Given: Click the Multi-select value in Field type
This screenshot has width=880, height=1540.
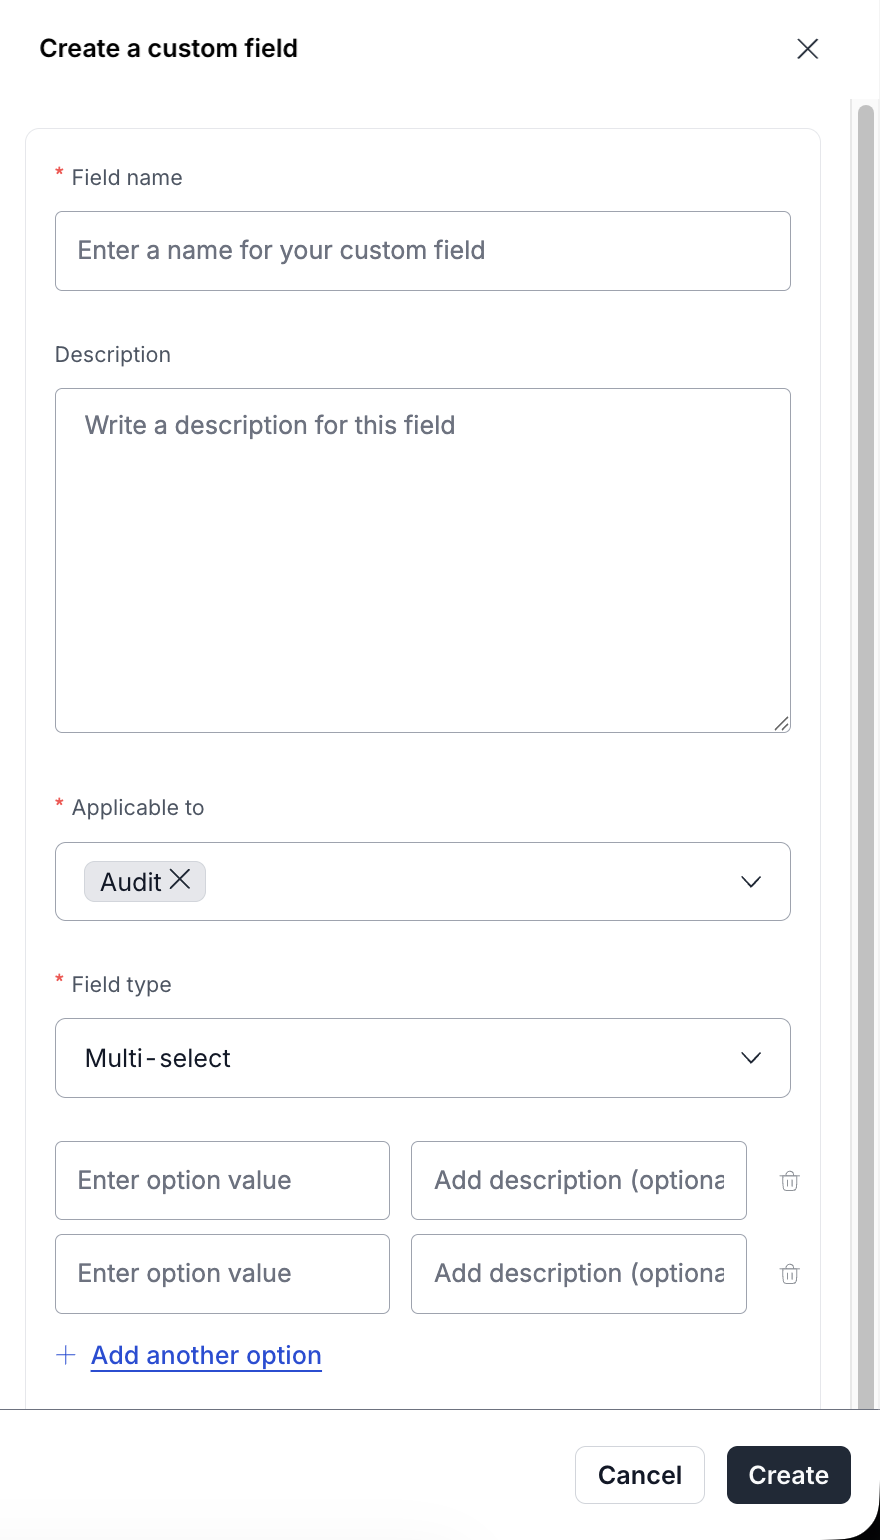Looking at the screenshot, I should tap(158, 1058).
